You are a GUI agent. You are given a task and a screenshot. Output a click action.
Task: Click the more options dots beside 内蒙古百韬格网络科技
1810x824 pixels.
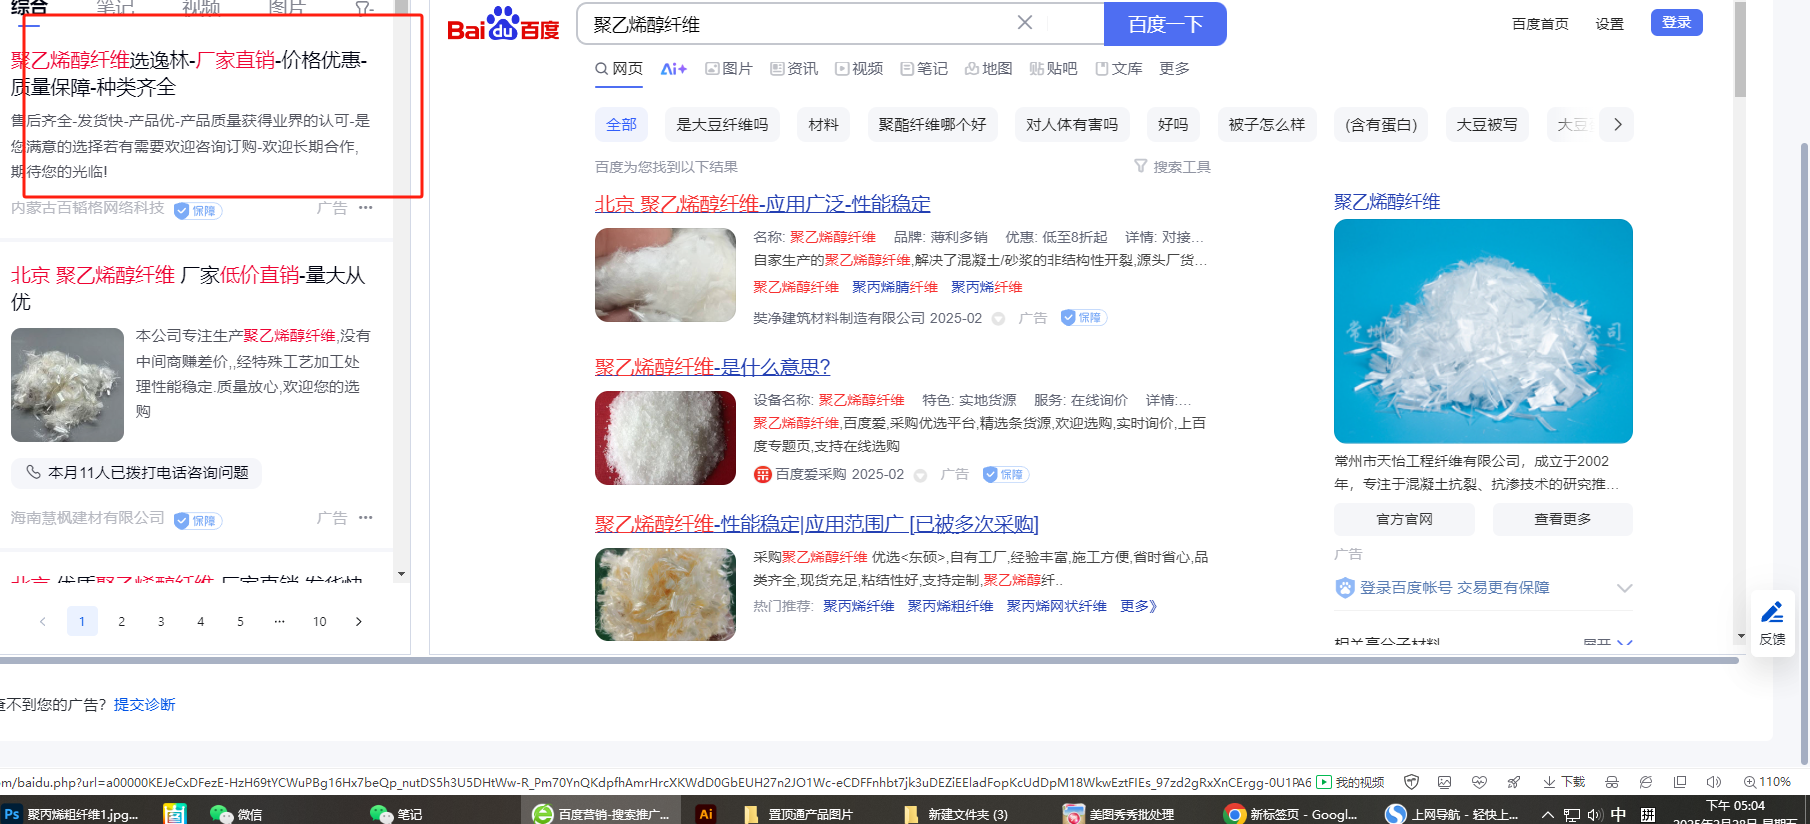[x=366, y=208]
